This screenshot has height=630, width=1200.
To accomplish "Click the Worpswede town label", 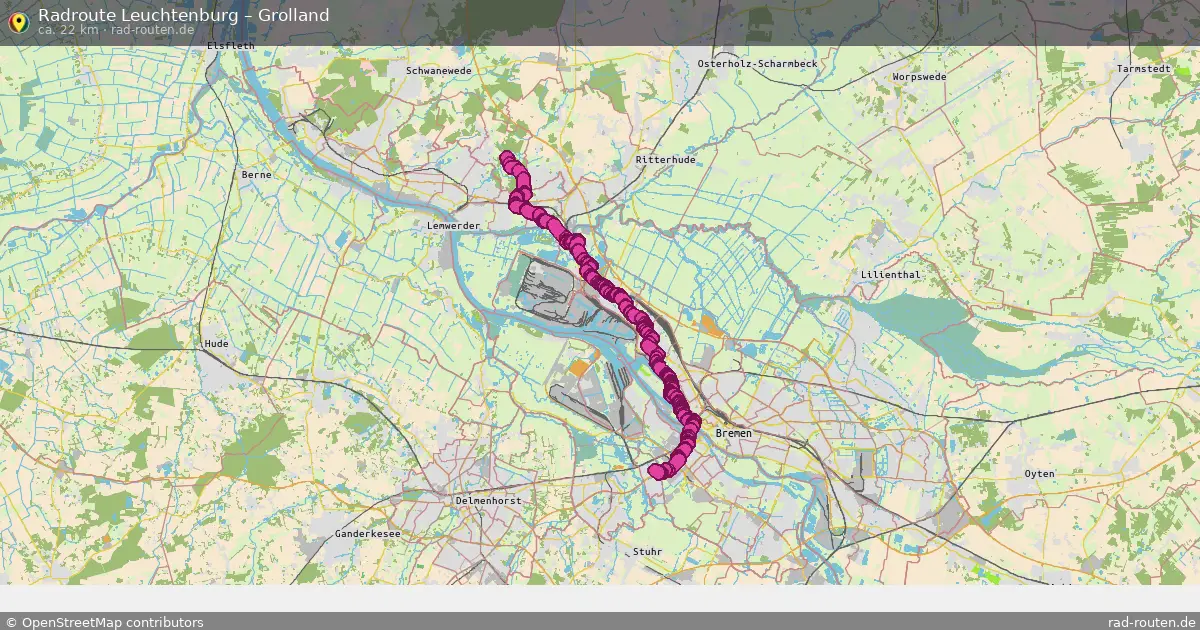I will pos(919,76).
